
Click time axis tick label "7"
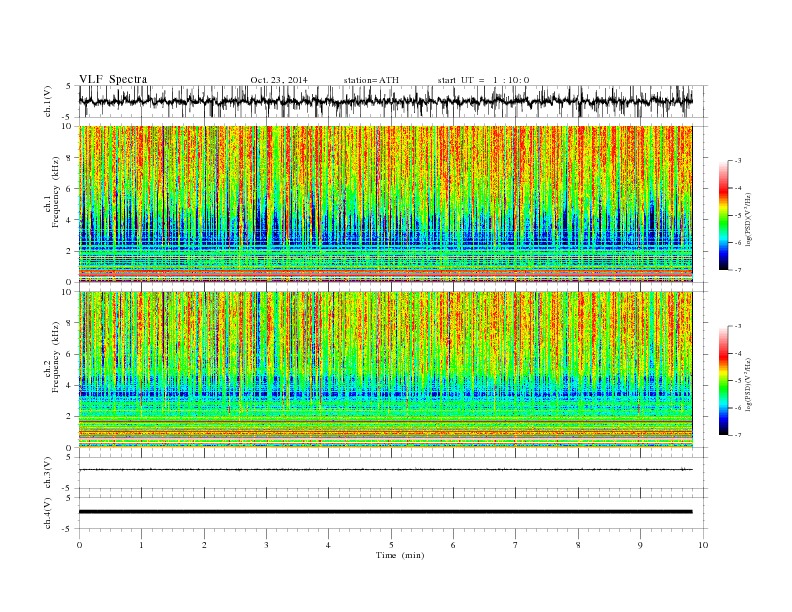[x=515, y=545]
